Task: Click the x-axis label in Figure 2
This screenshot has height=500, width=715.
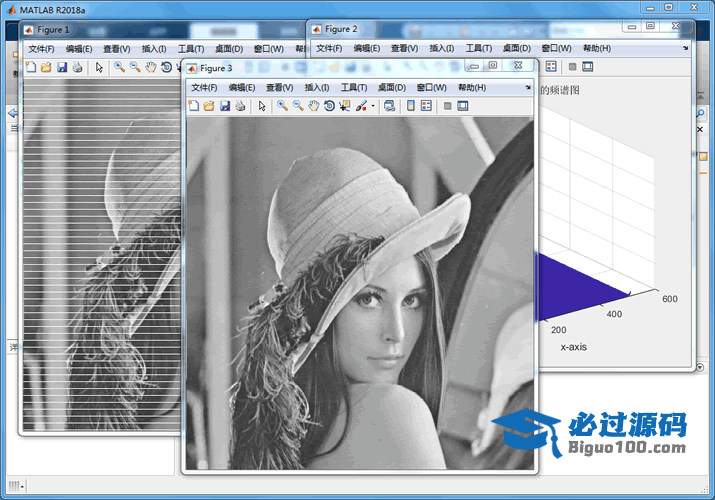Action: [574, 347]
